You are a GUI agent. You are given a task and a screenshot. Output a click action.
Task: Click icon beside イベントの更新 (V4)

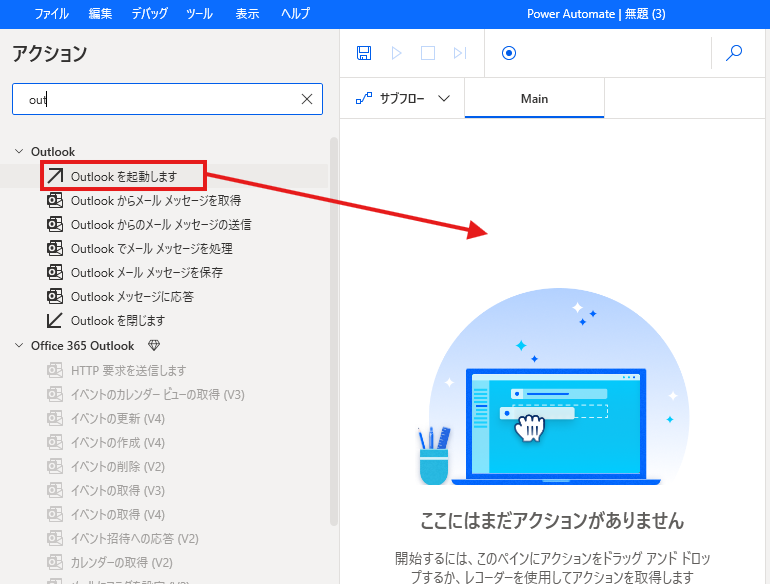tap(55, 418)
